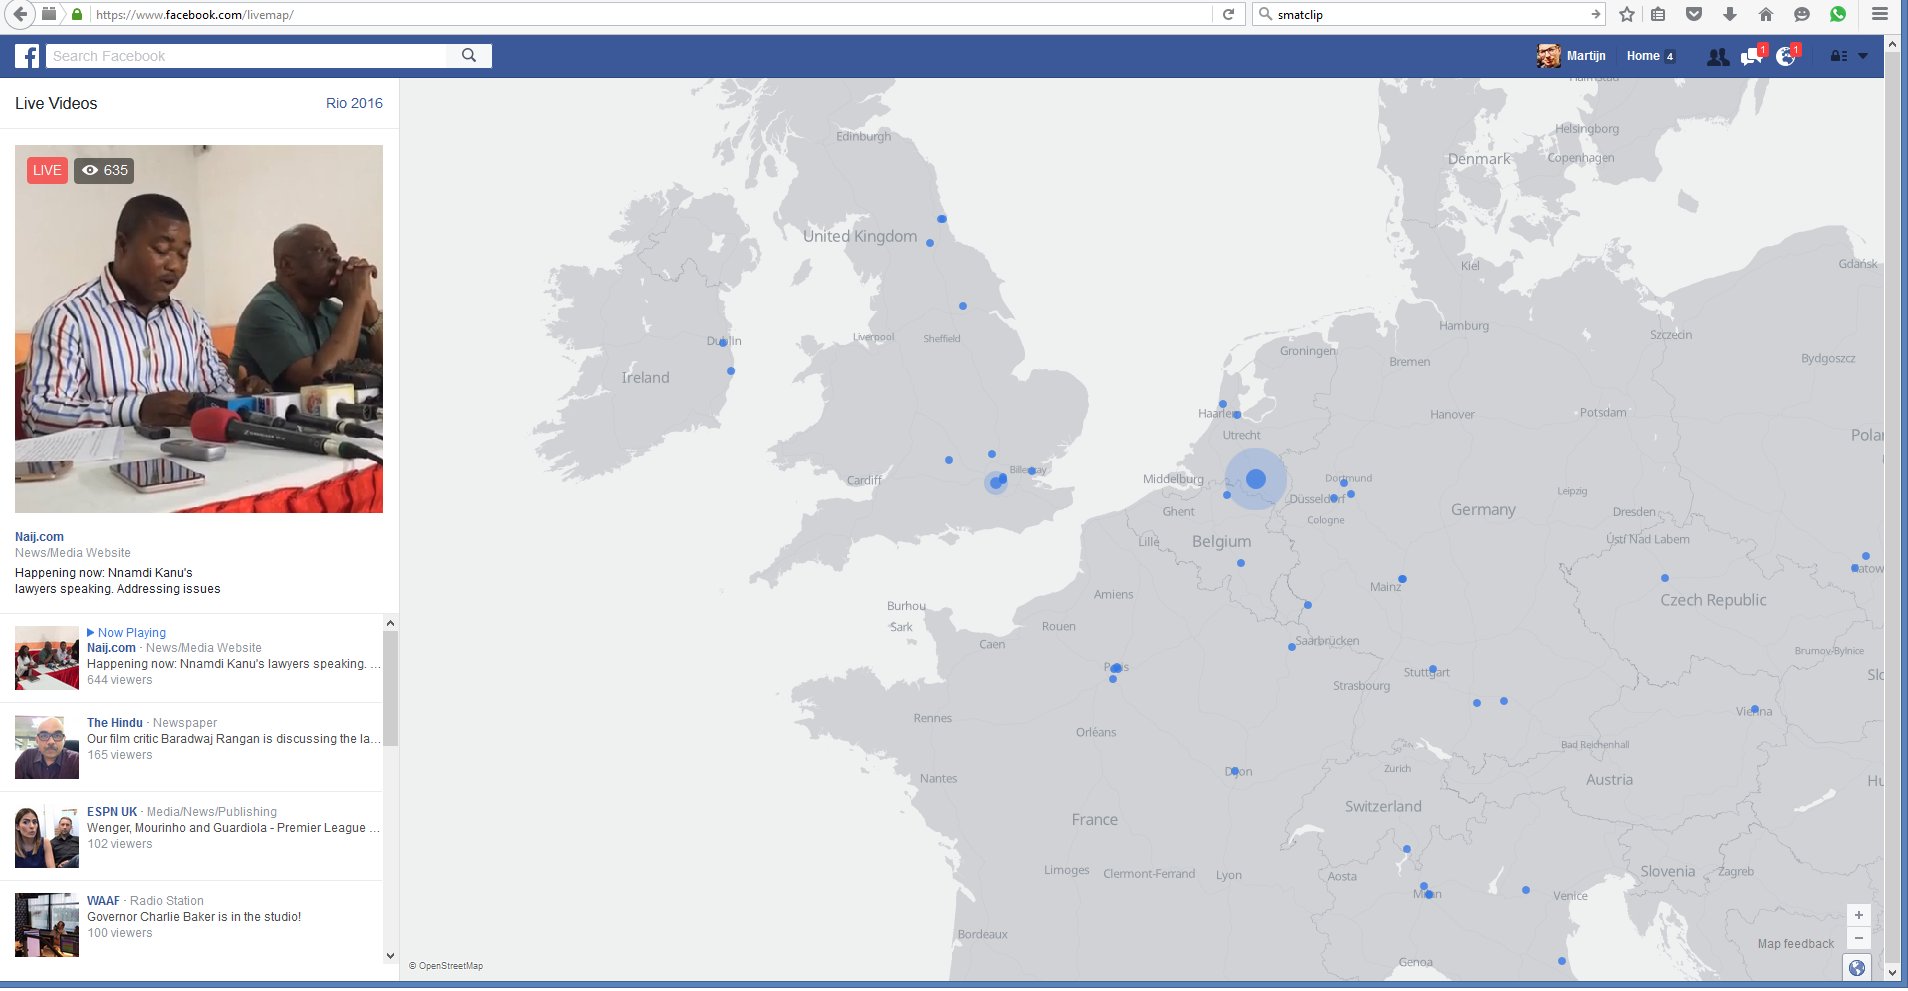Open the downloads arrow icon
Screen dimensions: 1908x991
pos(1730,14)
